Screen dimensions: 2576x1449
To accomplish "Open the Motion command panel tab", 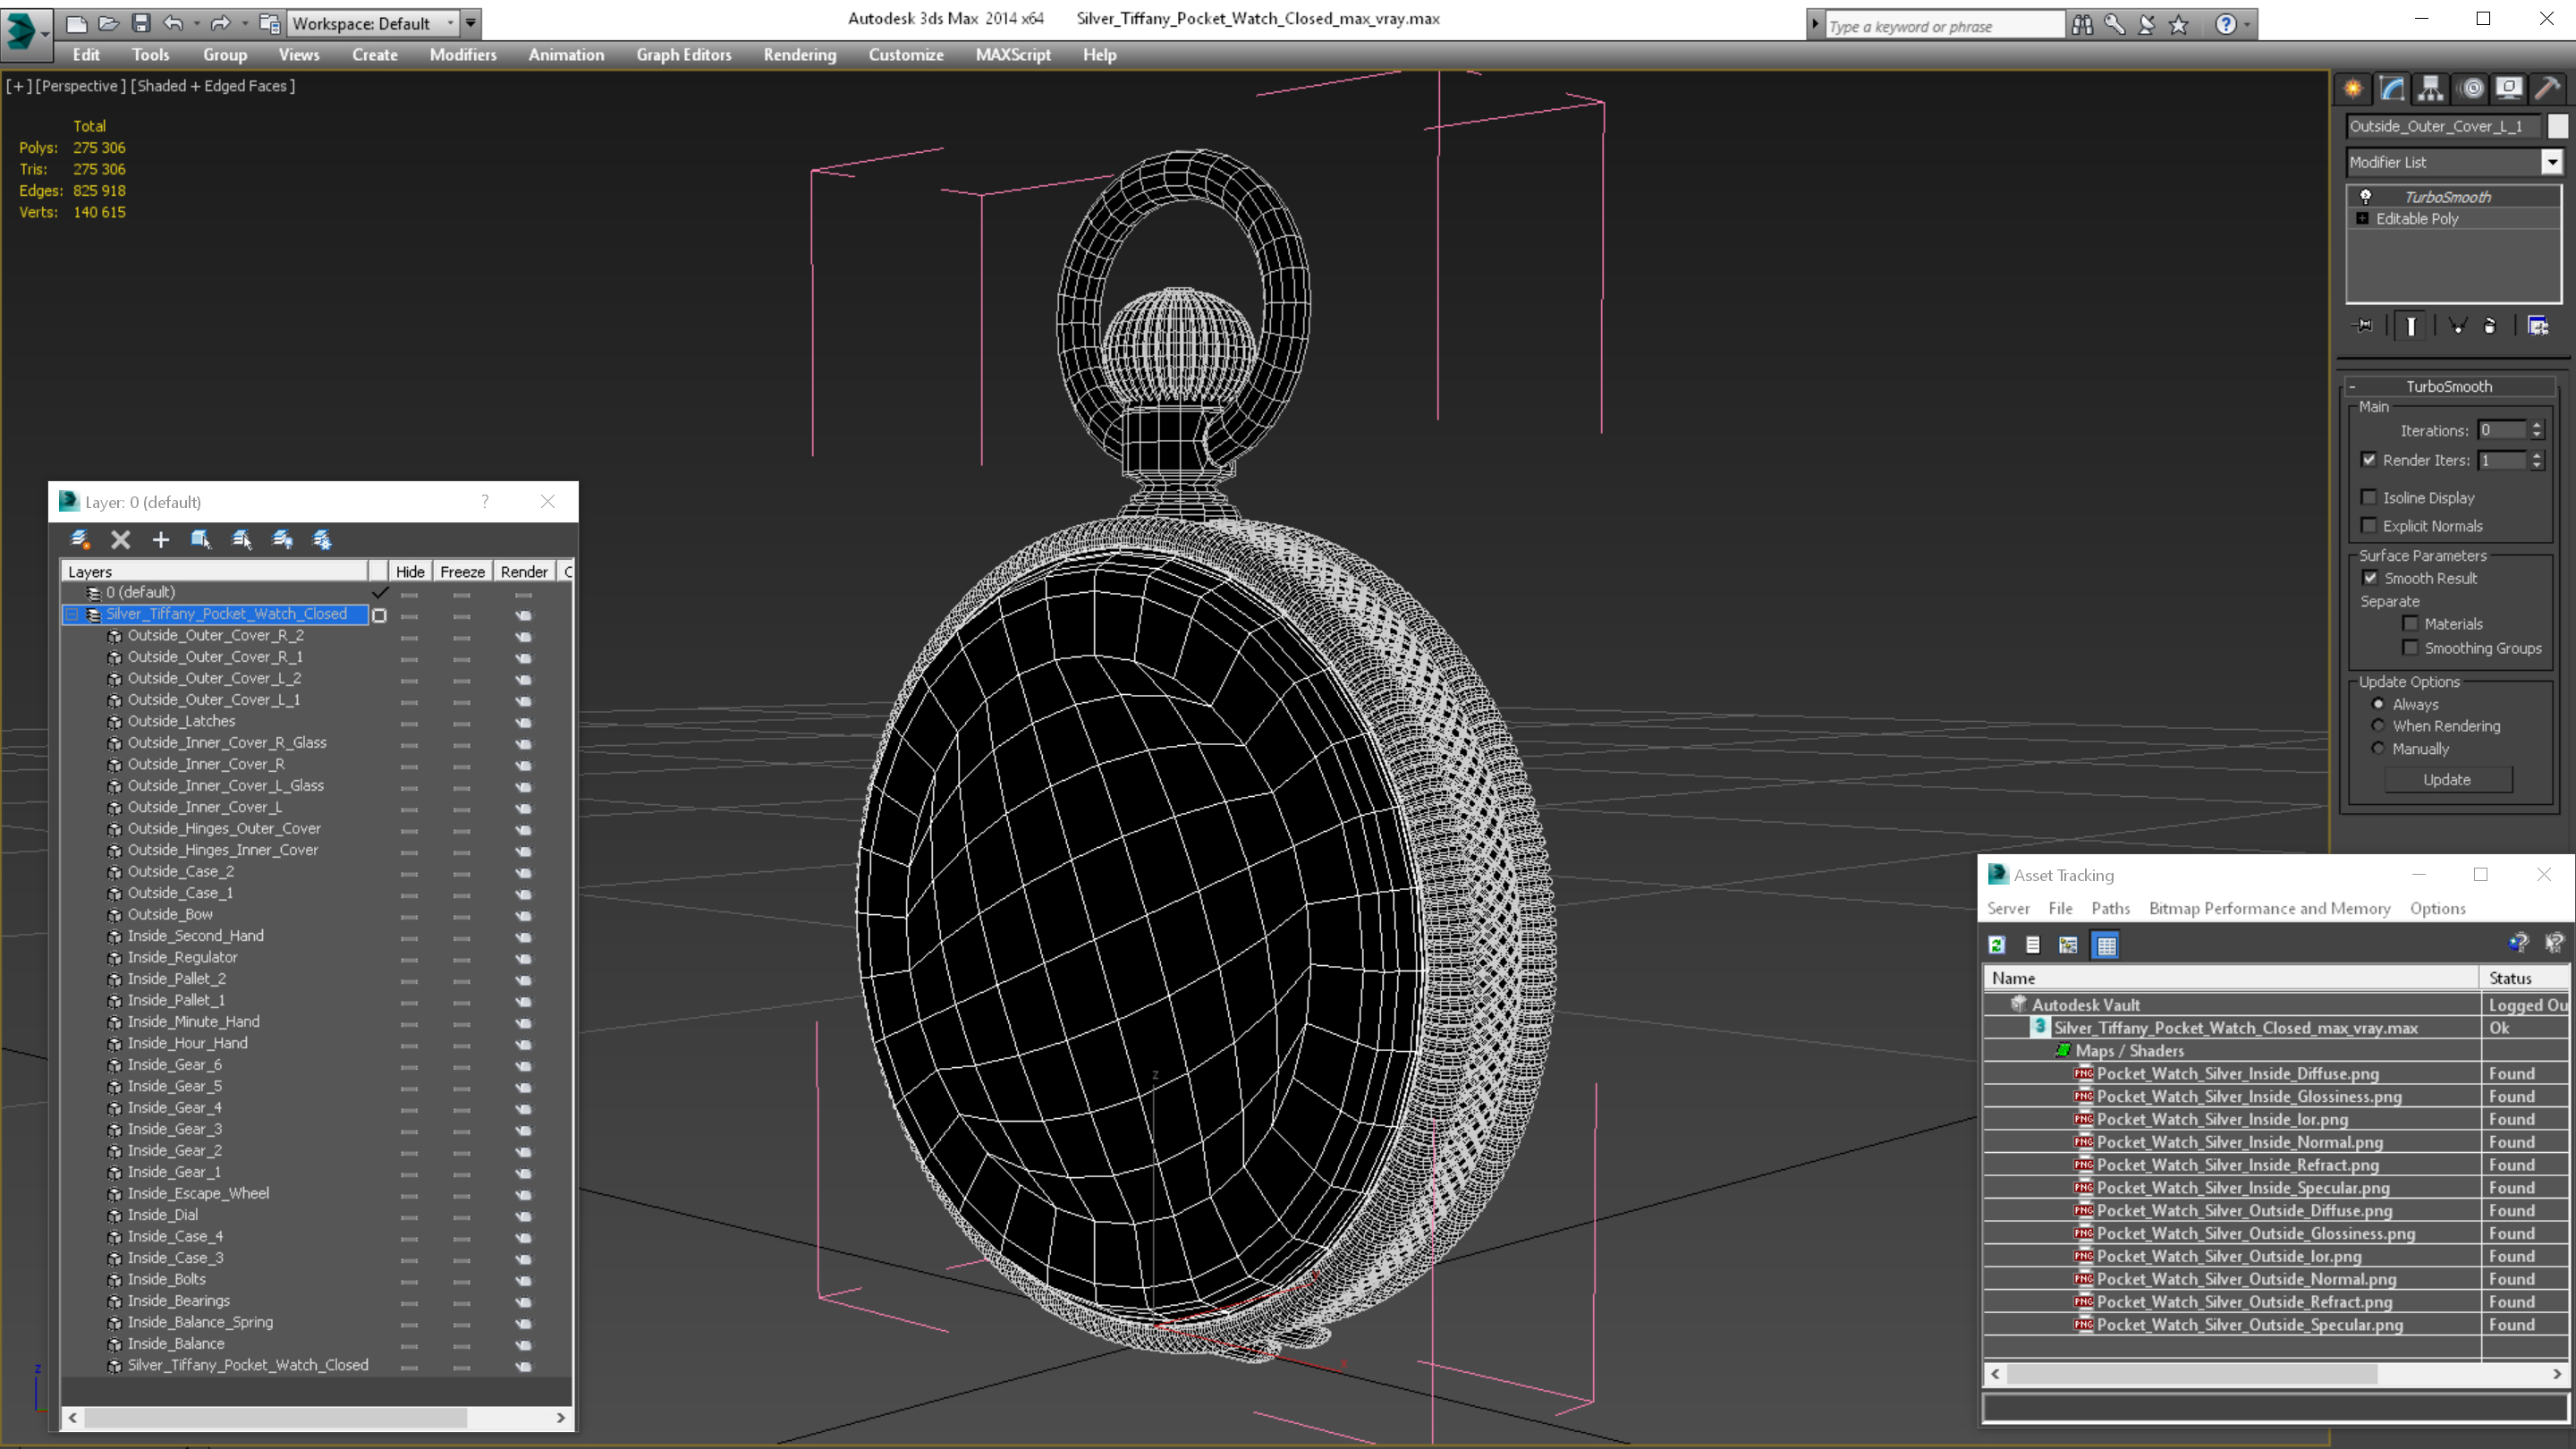I will pos(2471,88).
